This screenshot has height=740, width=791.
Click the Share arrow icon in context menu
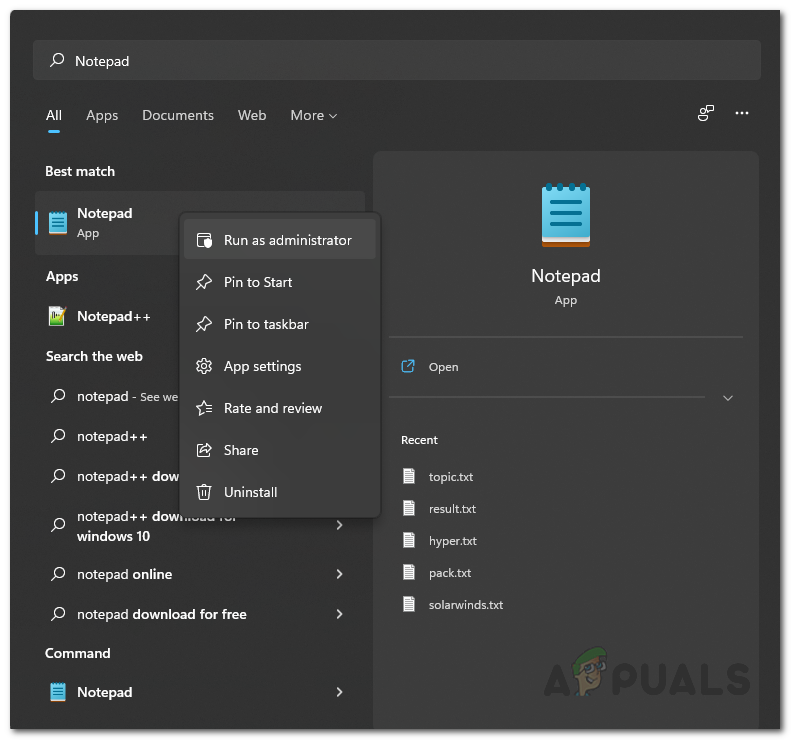coord(204,450)
